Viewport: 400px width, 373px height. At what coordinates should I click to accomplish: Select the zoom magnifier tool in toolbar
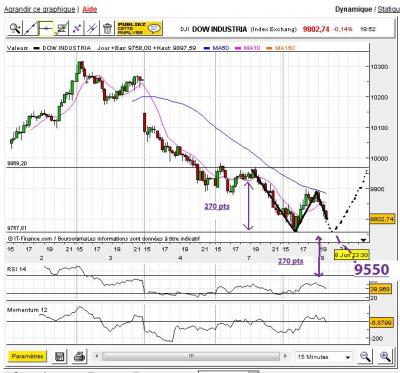click(15, 28)
